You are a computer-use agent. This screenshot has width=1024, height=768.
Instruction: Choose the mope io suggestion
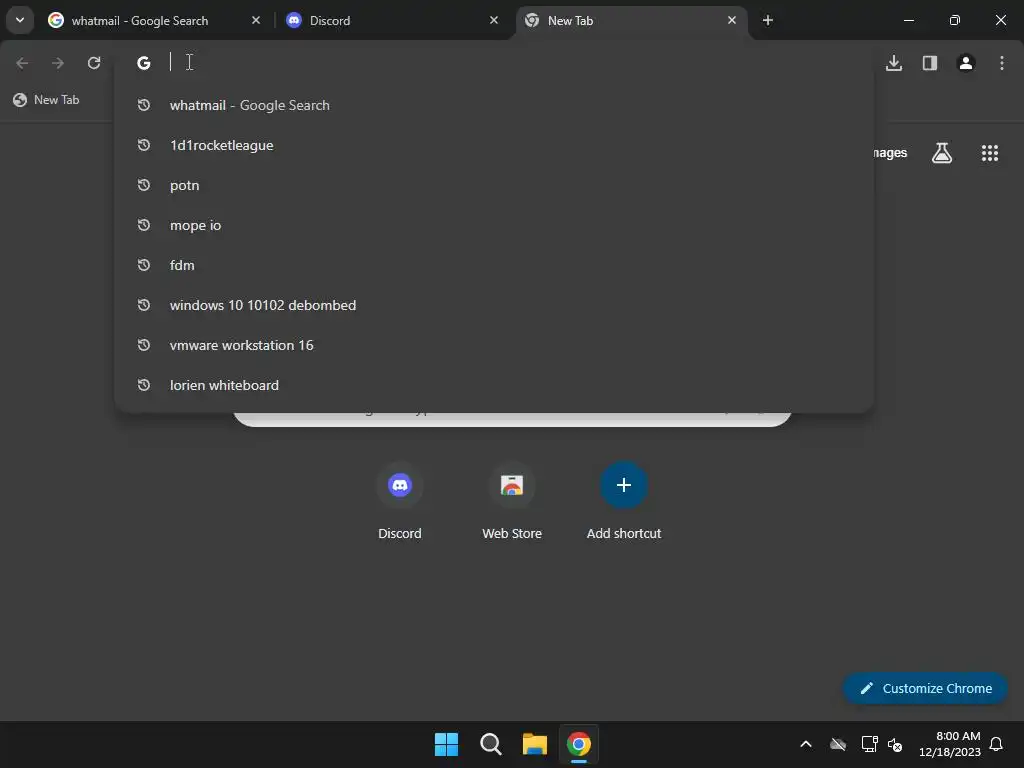(494, 225)
